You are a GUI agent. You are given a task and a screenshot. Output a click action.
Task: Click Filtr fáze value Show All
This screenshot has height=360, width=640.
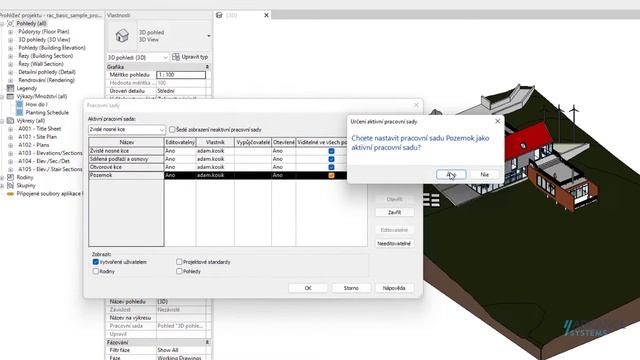[x=181, y=350]
